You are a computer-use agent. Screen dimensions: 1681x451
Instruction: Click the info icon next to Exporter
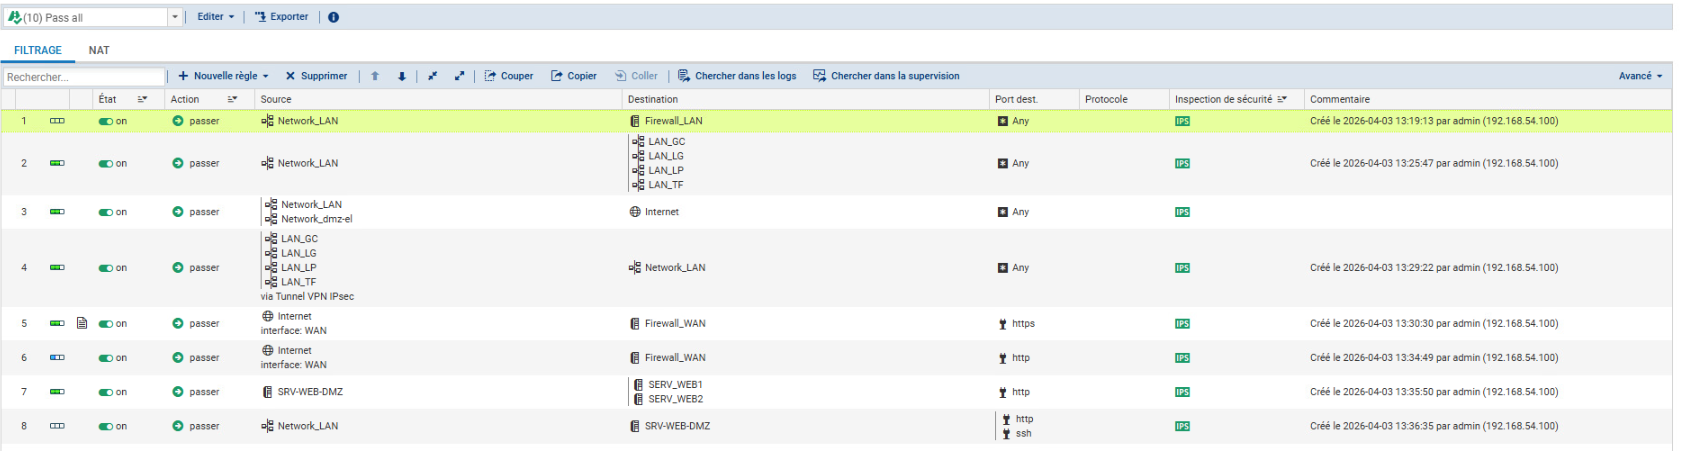coord(333,17)
